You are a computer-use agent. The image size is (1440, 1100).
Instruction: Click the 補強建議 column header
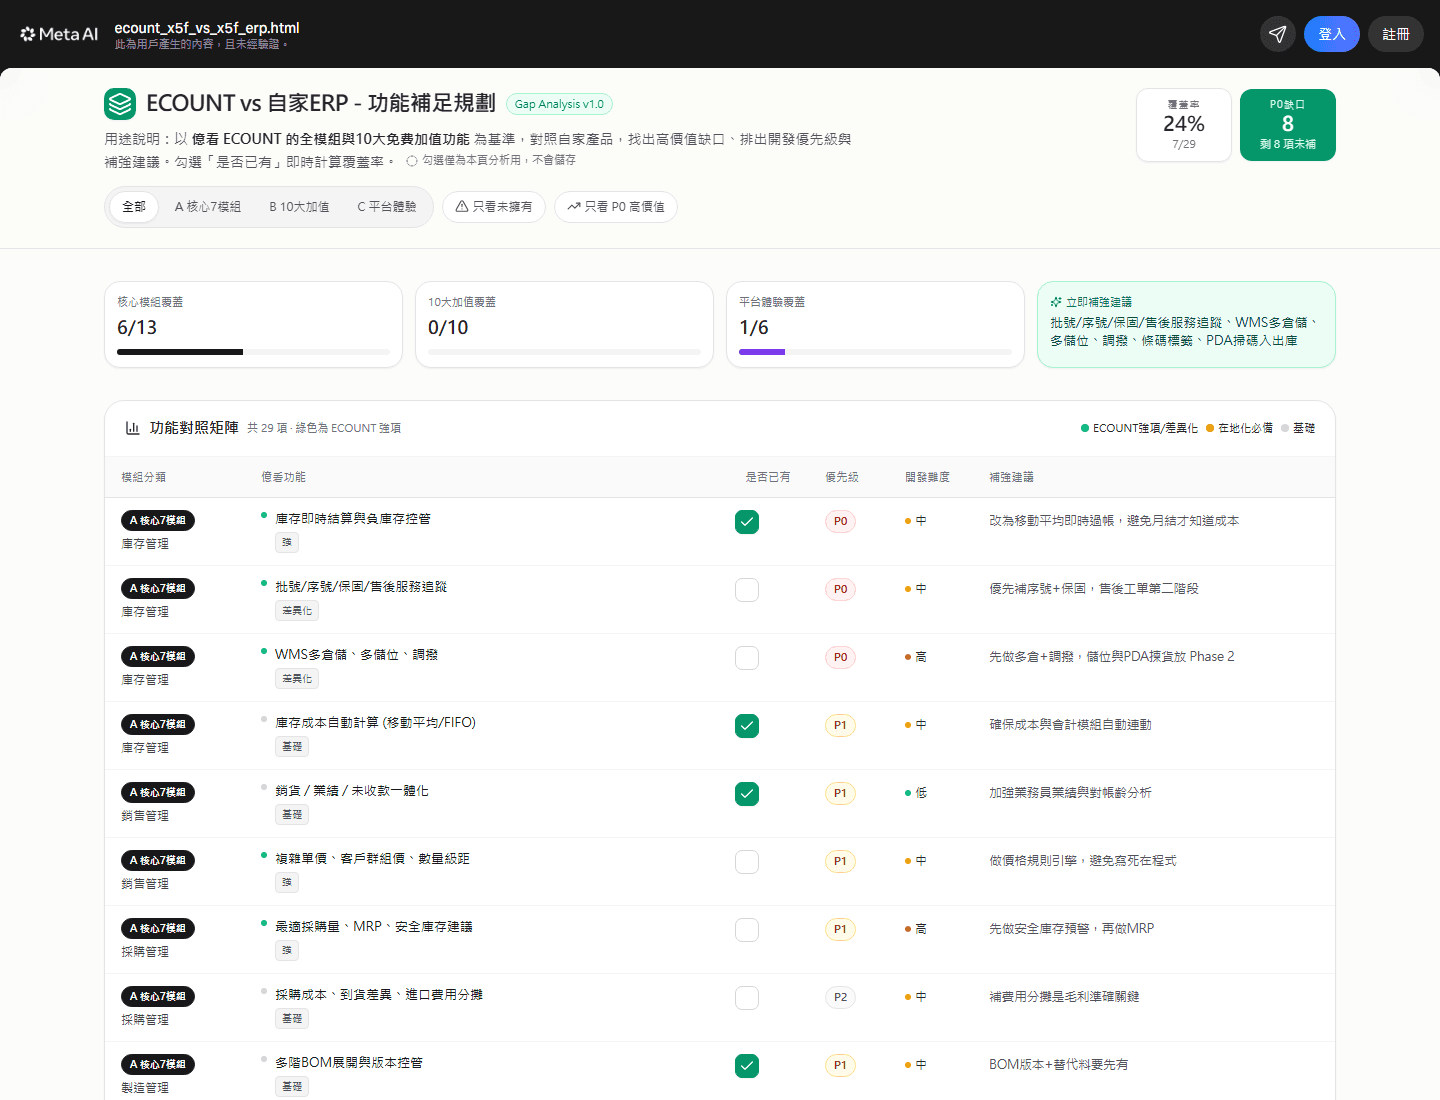point(1012,477)
